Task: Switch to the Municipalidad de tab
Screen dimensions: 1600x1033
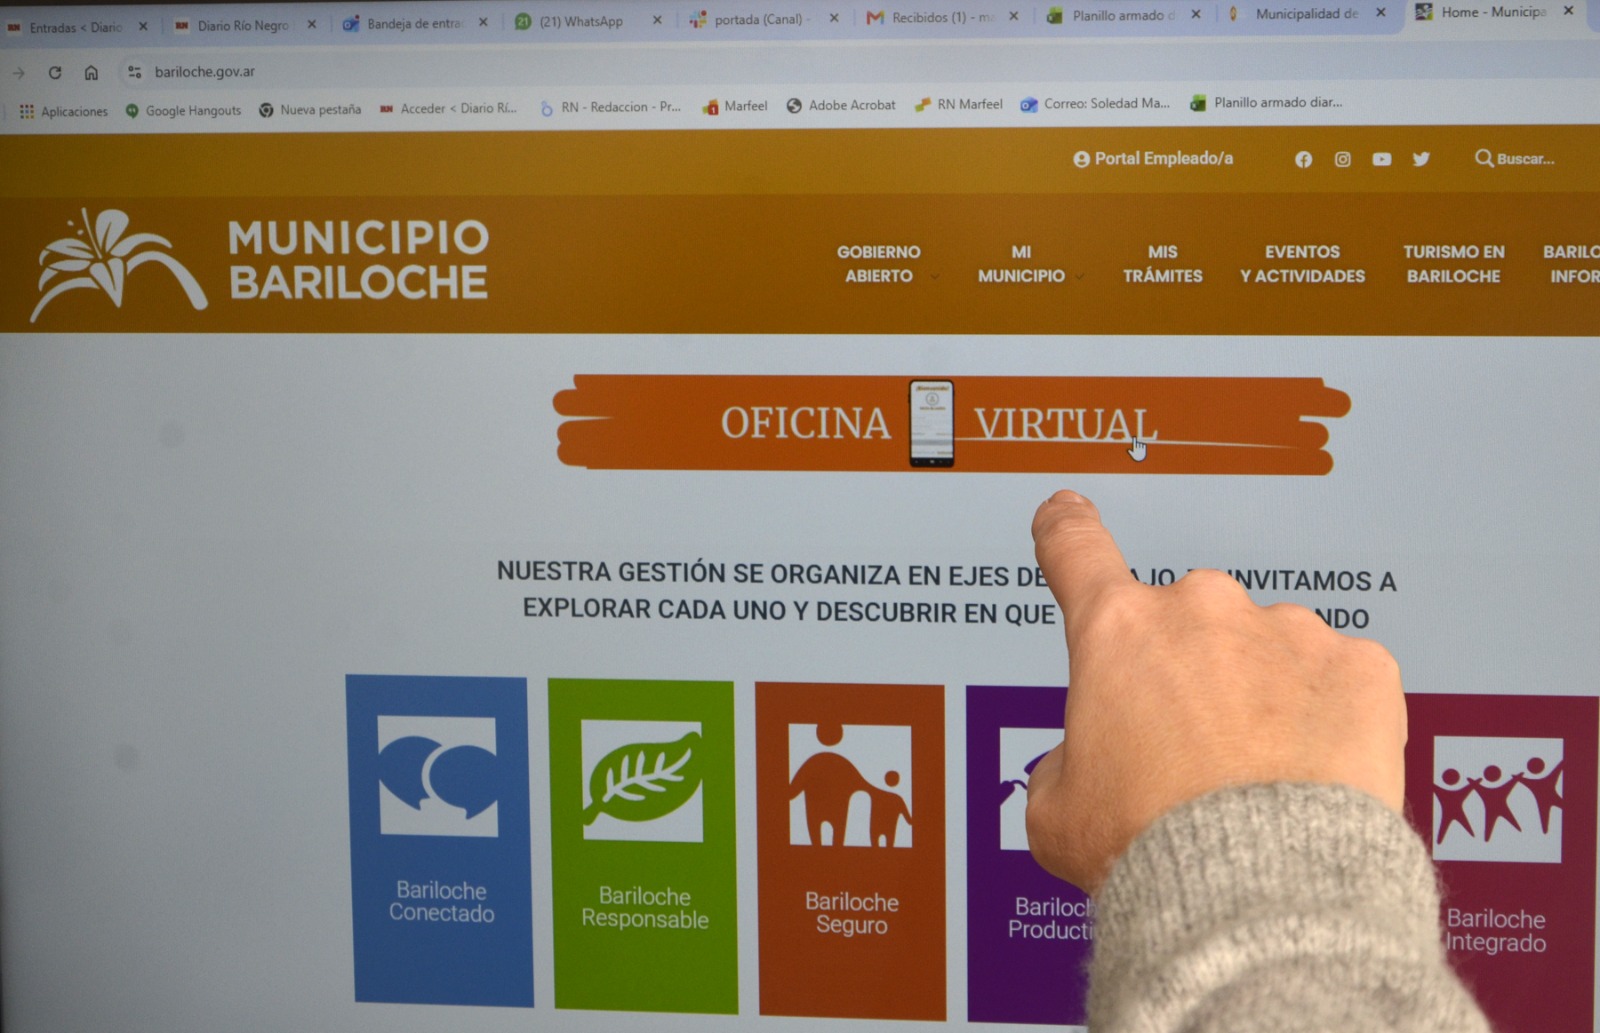Action: [1305, 14]
